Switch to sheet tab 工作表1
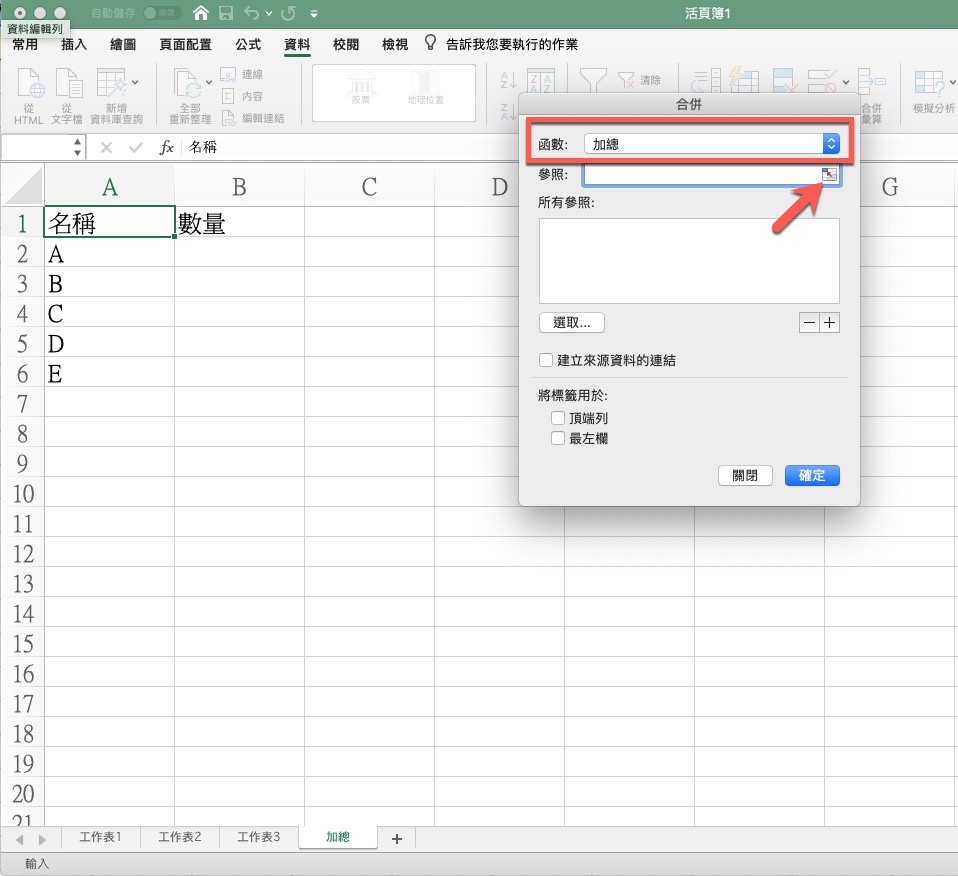Screen dimensions: 958x876 (100, 837)
